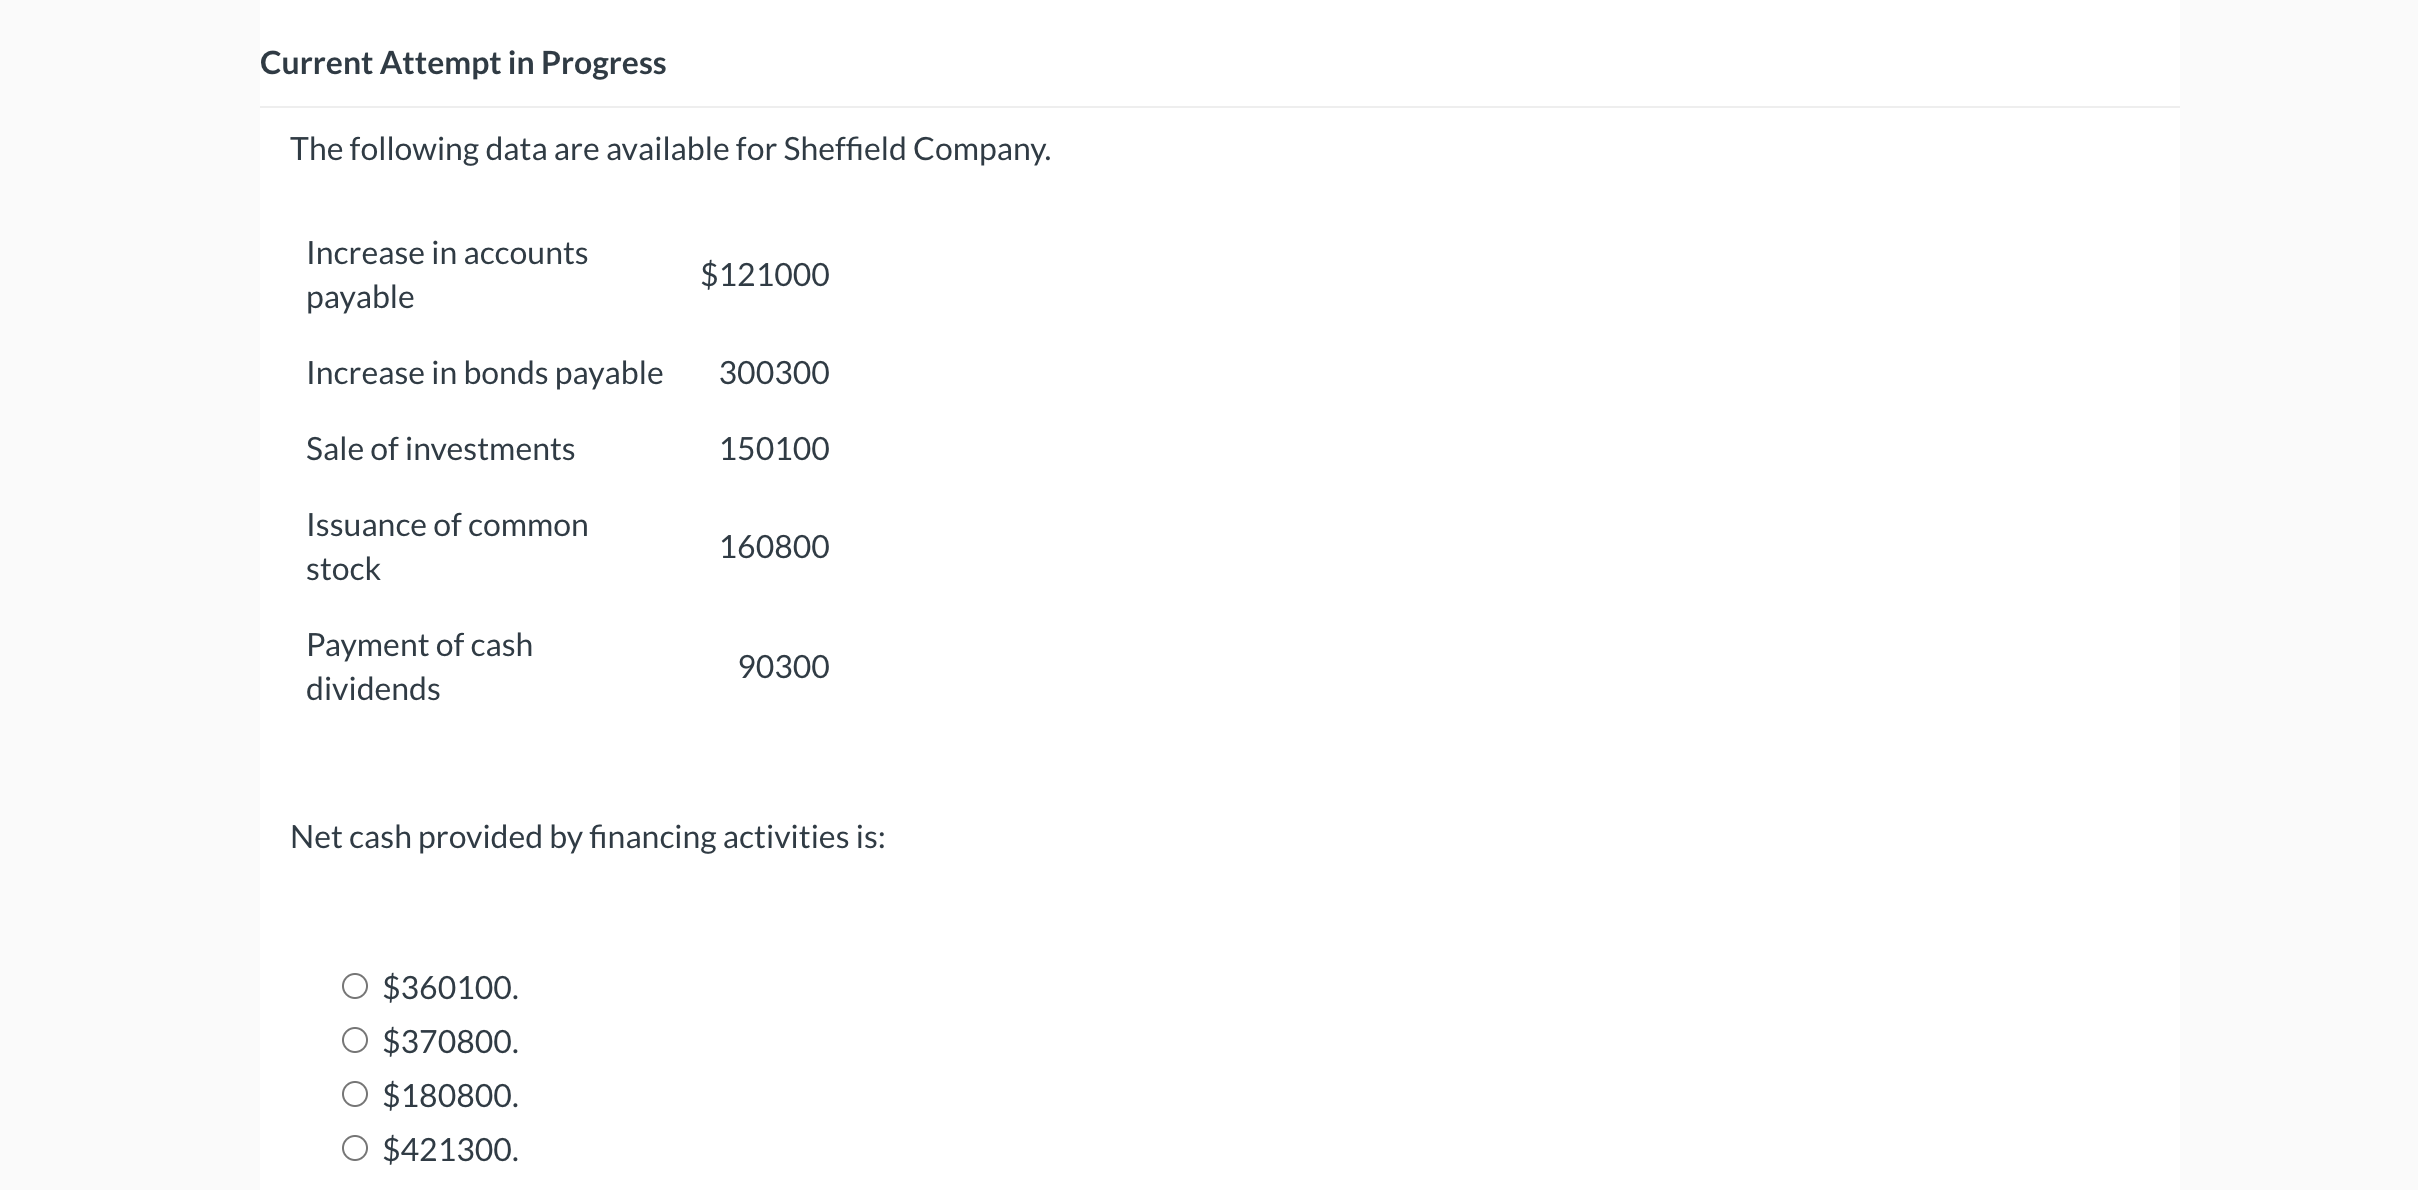Mark $421300 as the answer
2418x1190 pixels.
point(355,1149)
